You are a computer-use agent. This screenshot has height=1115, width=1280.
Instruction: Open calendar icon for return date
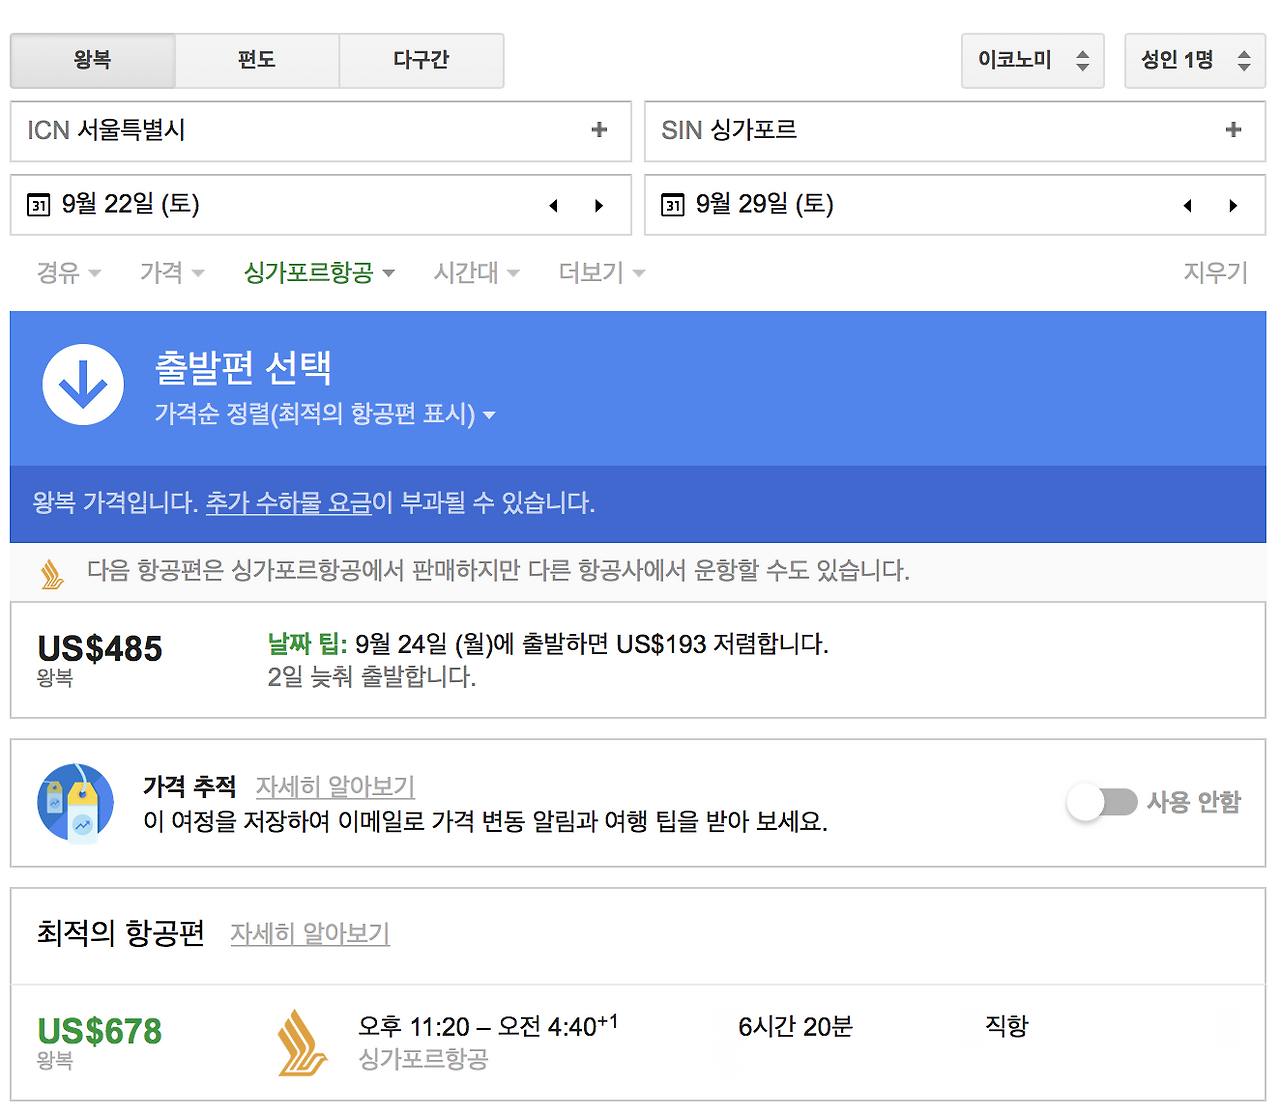pos(673,205)
